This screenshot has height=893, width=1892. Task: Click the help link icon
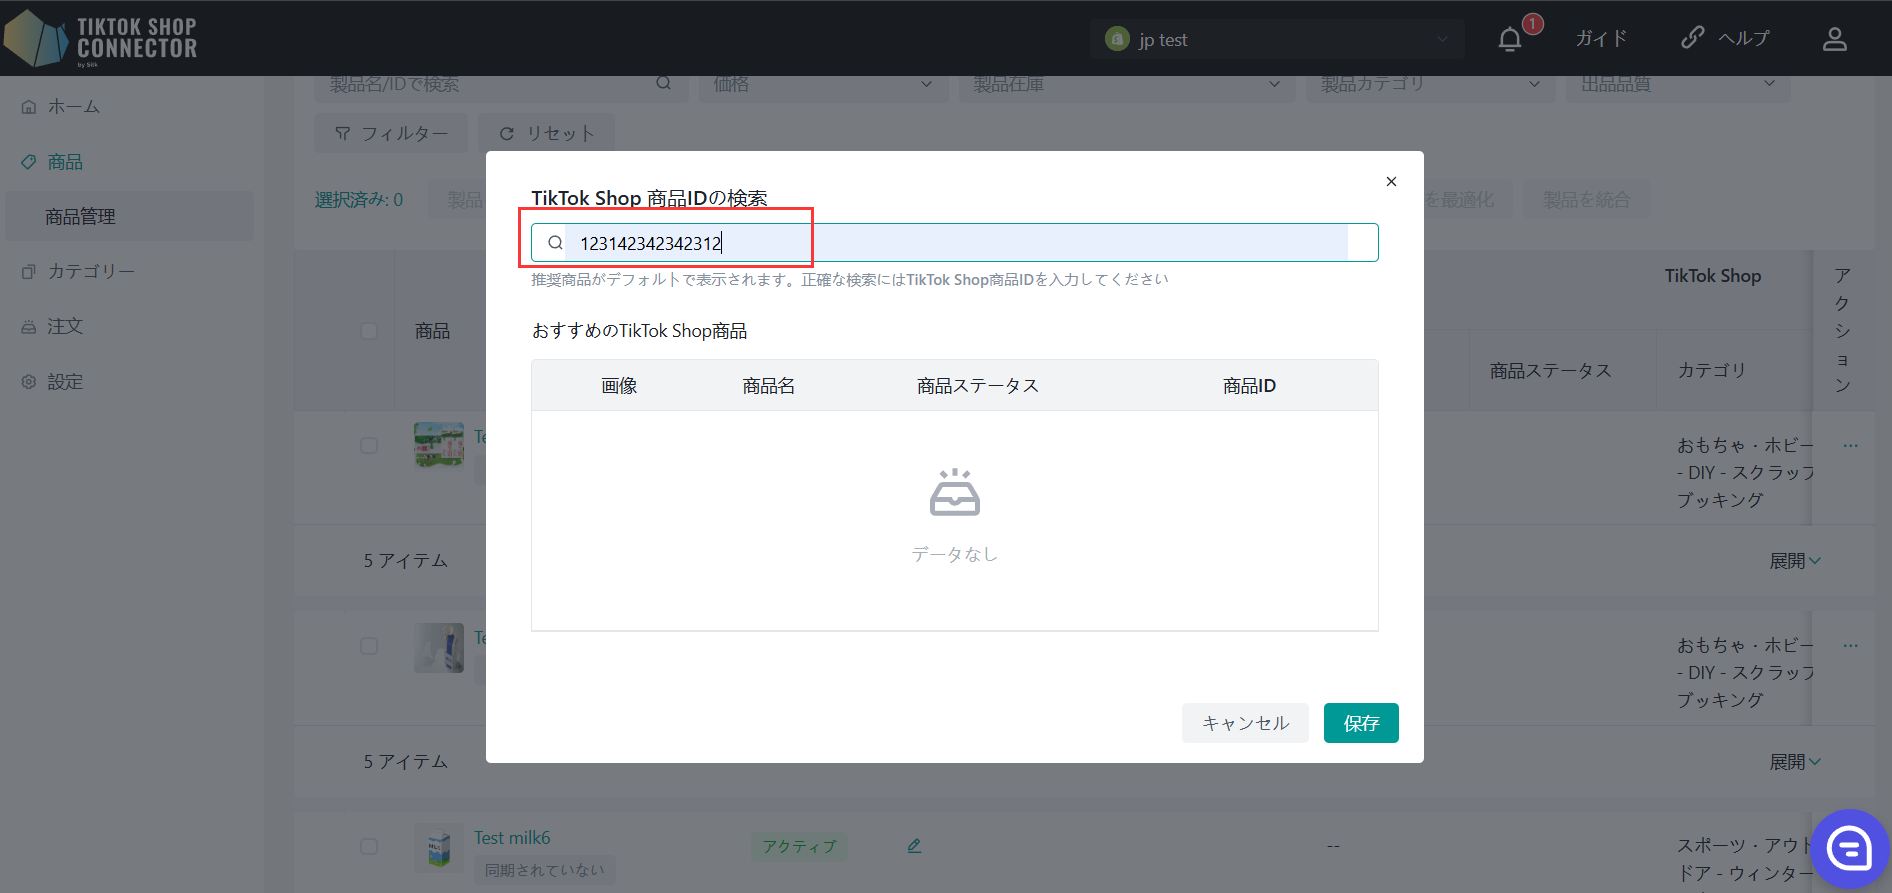point(1692,38)
